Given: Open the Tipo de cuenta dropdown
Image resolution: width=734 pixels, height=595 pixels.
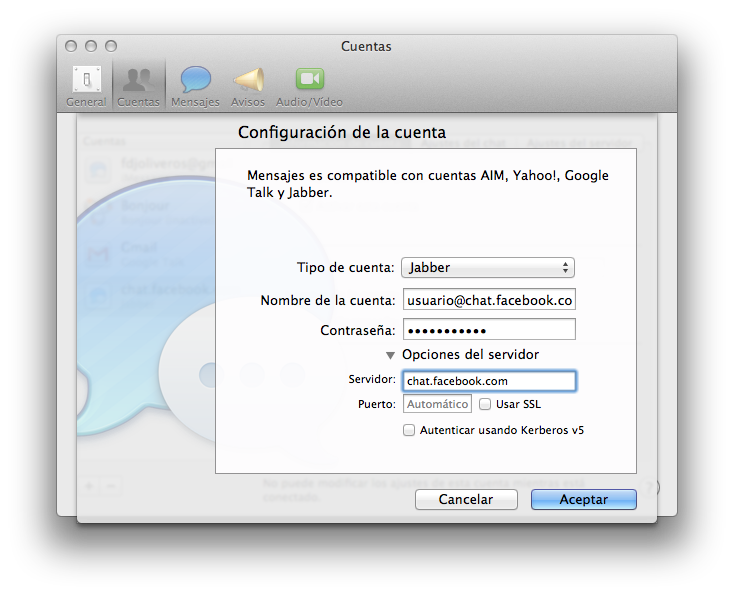Looking at the screenshot, I should (x=488, y=267).
